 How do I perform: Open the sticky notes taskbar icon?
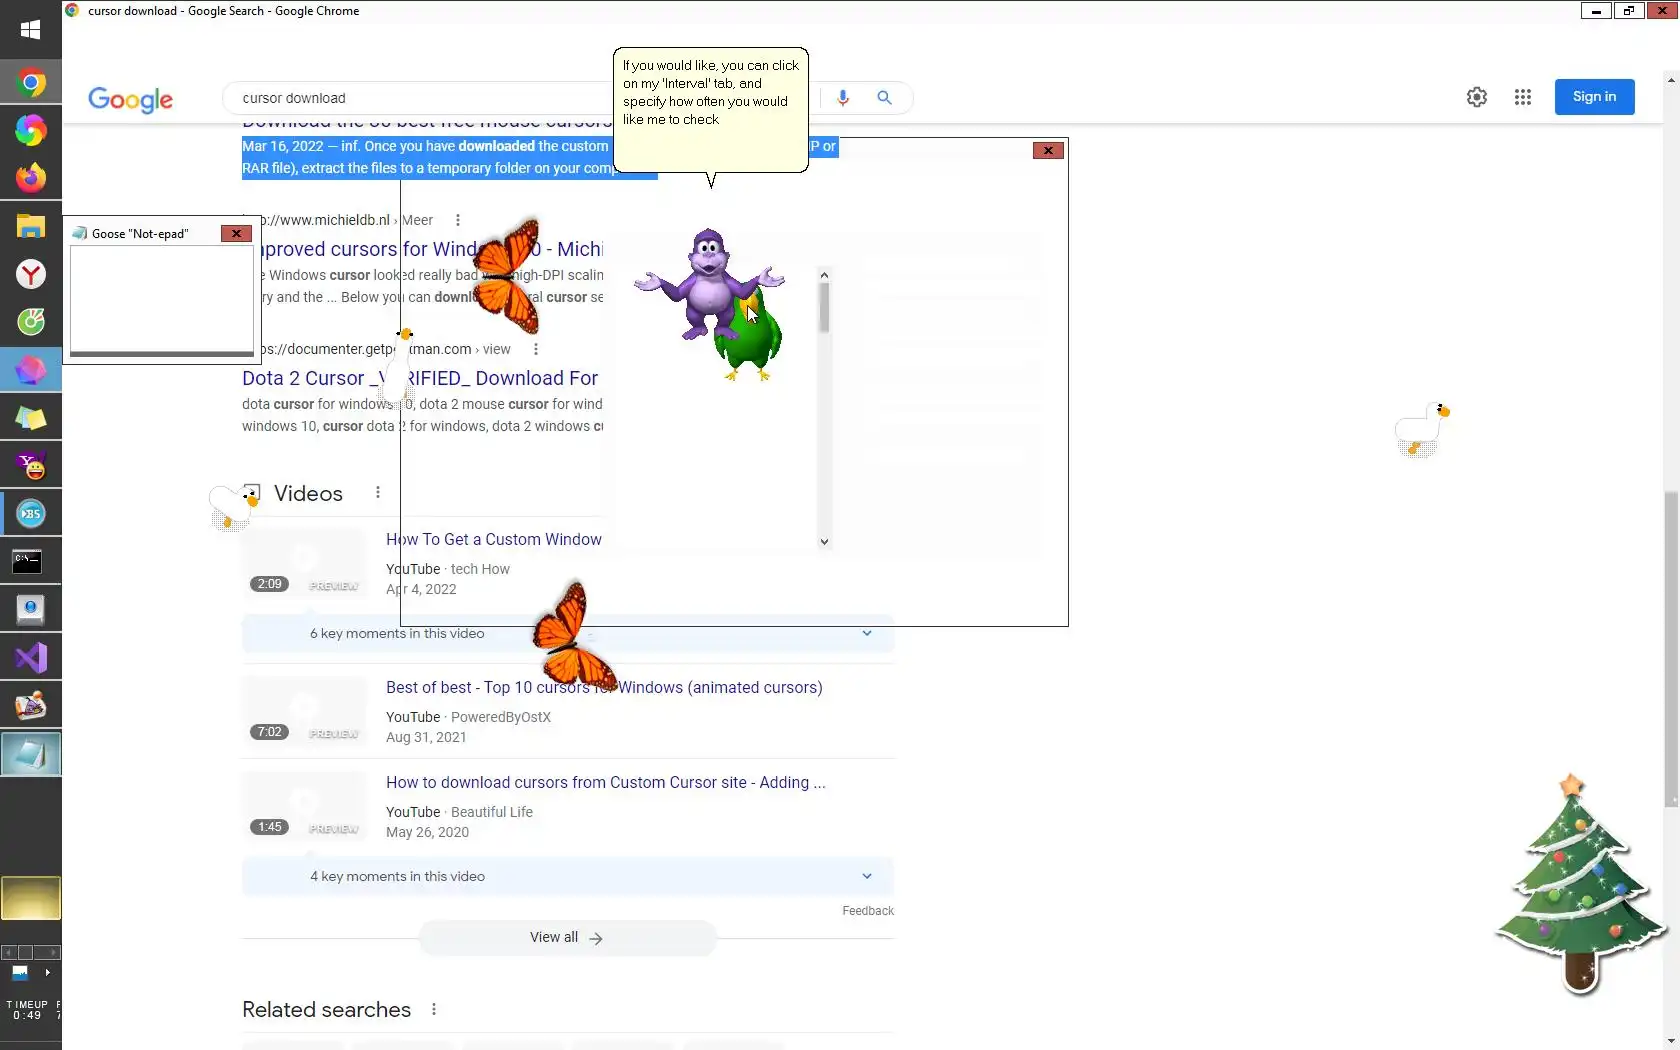(x=30, y=418)
